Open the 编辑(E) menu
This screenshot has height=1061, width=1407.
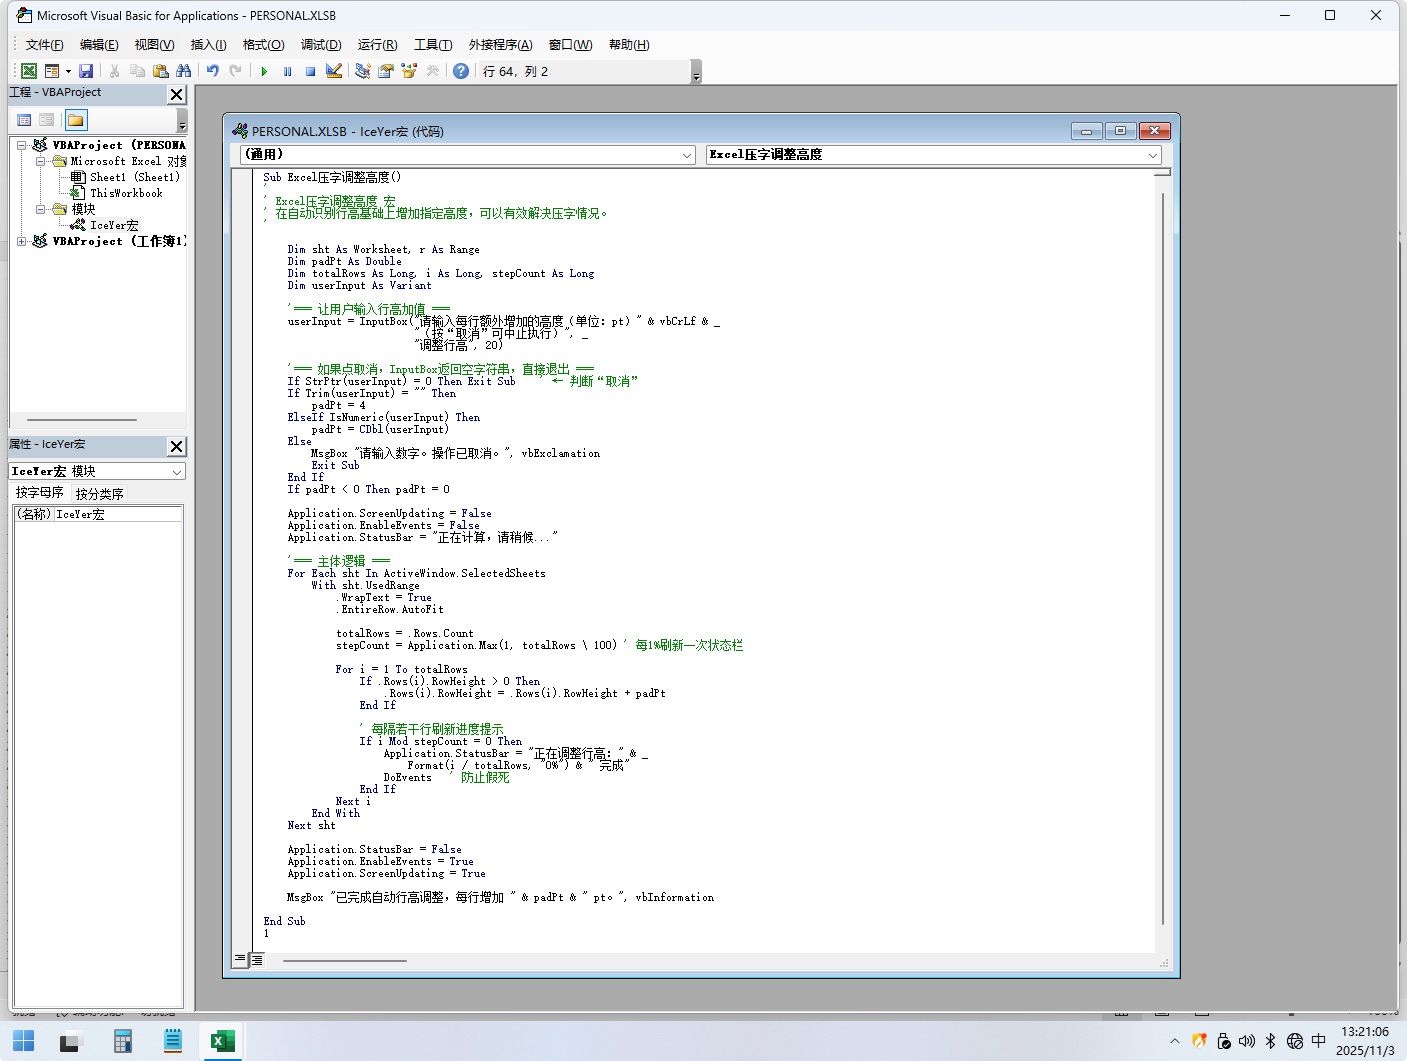point(99,45)
